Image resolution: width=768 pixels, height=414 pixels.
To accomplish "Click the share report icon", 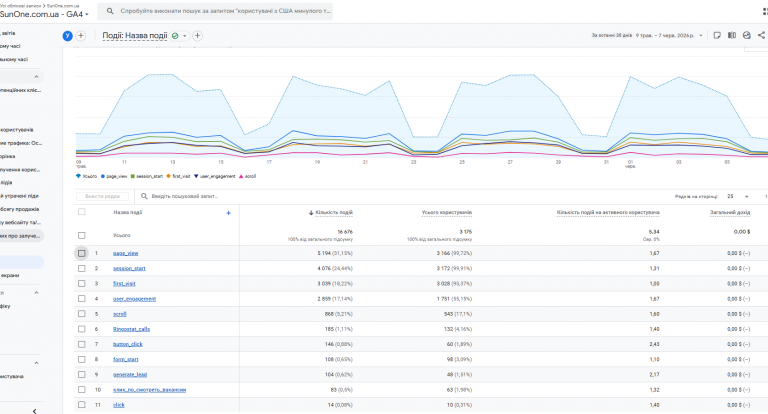I will point(761,35).
